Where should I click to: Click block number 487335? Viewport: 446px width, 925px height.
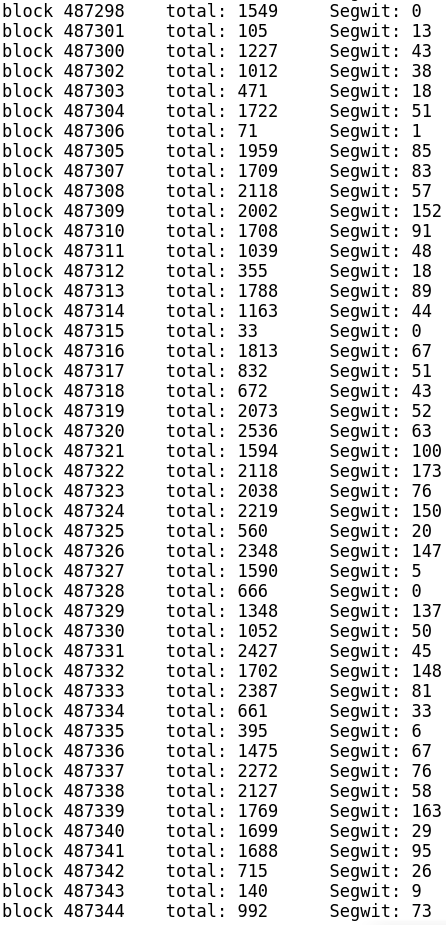[94, 730]
